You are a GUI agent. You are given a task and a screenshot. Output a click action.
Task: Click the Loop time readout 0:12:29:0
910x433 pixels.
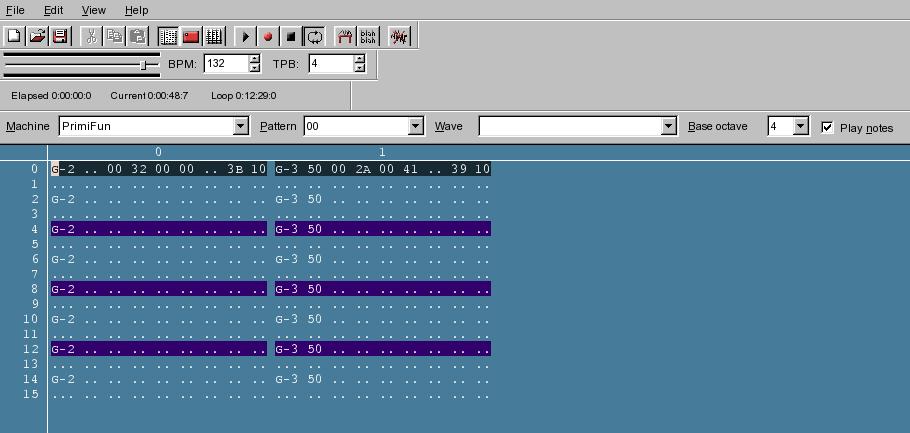[244, 96]
